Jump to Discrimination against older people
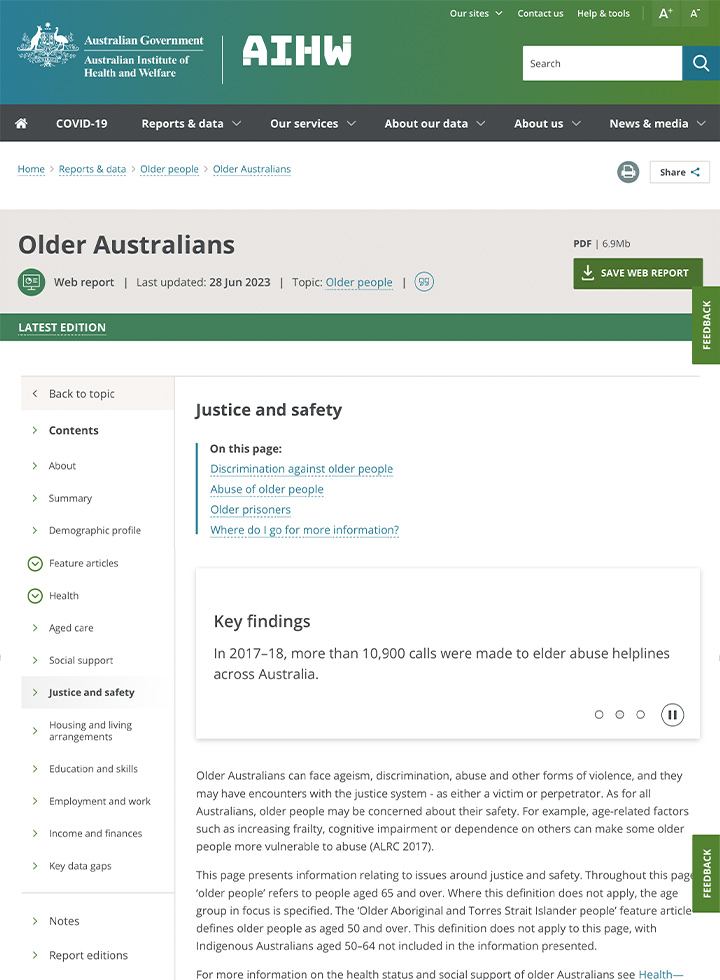720x980 pixels. click(x=301, y=469)
